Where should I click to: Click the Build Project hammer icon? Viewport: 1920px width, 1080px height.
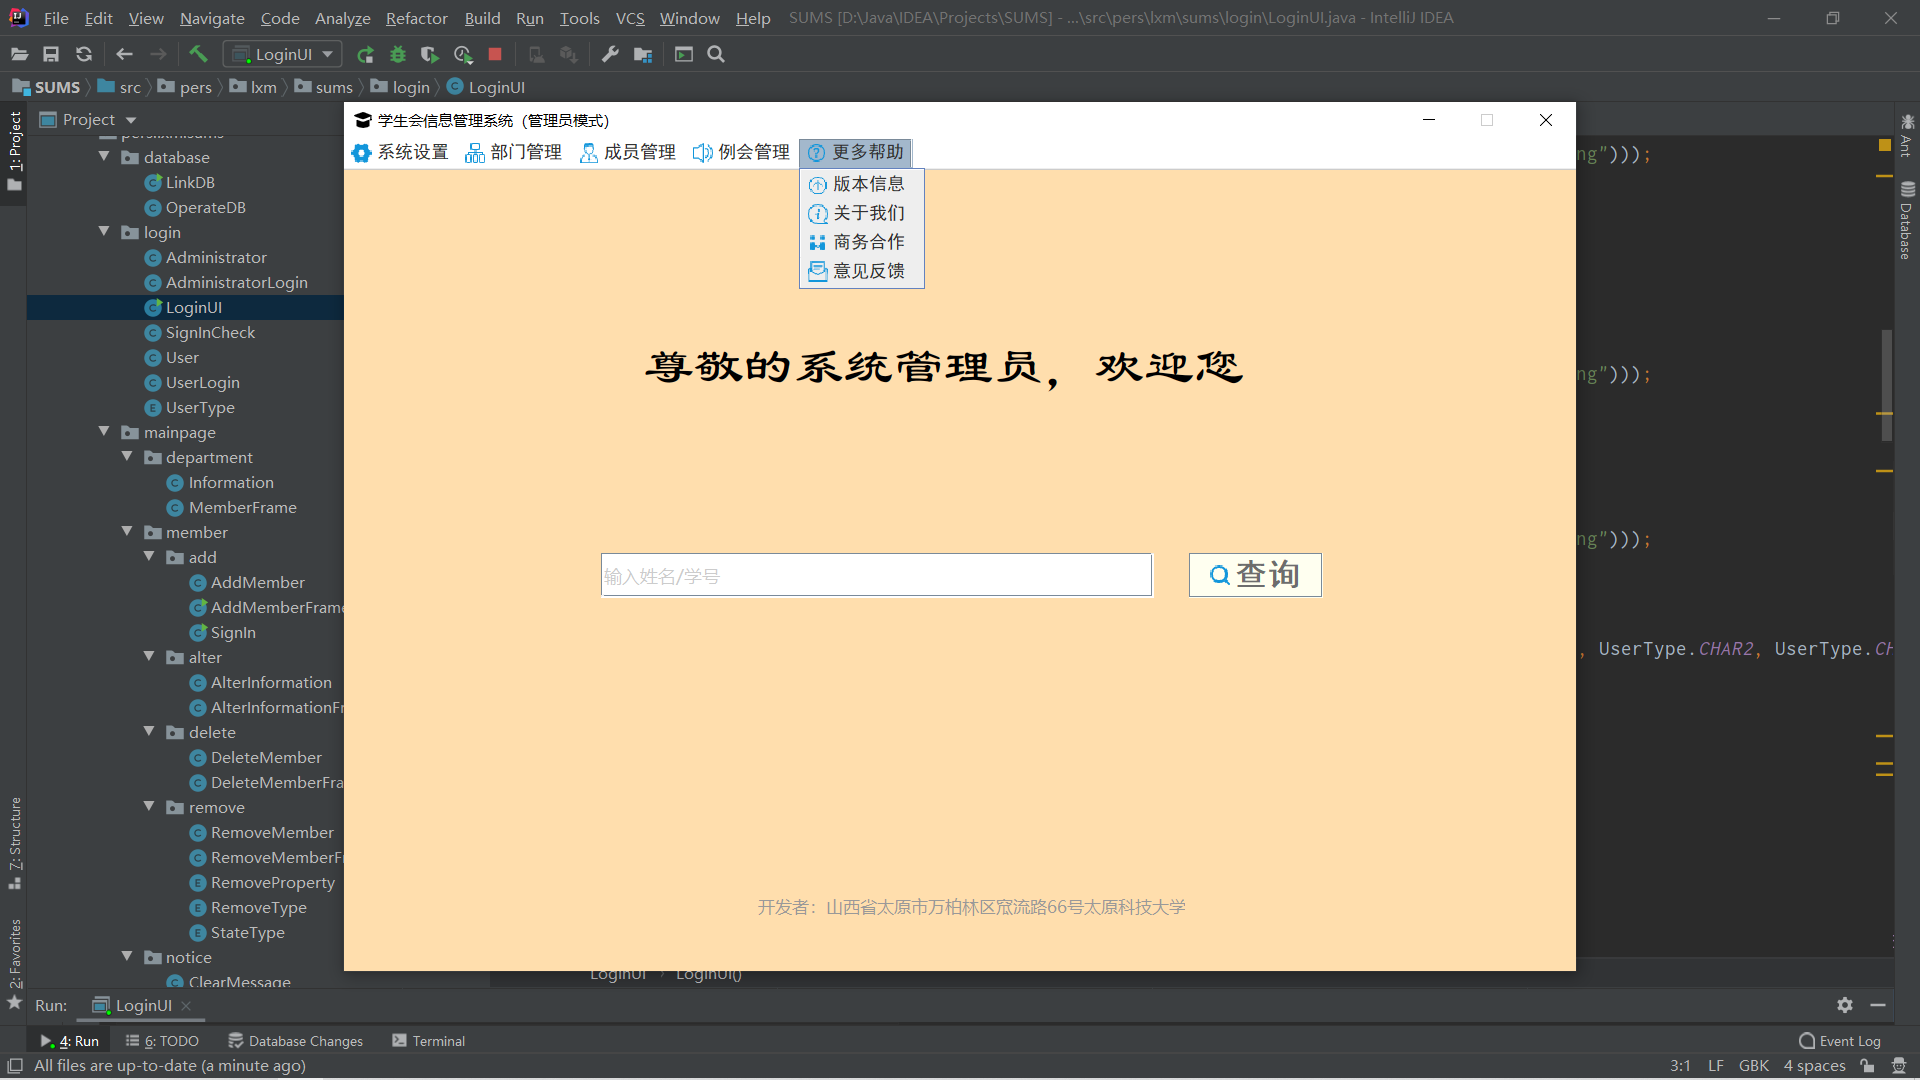tap(198, 54)
